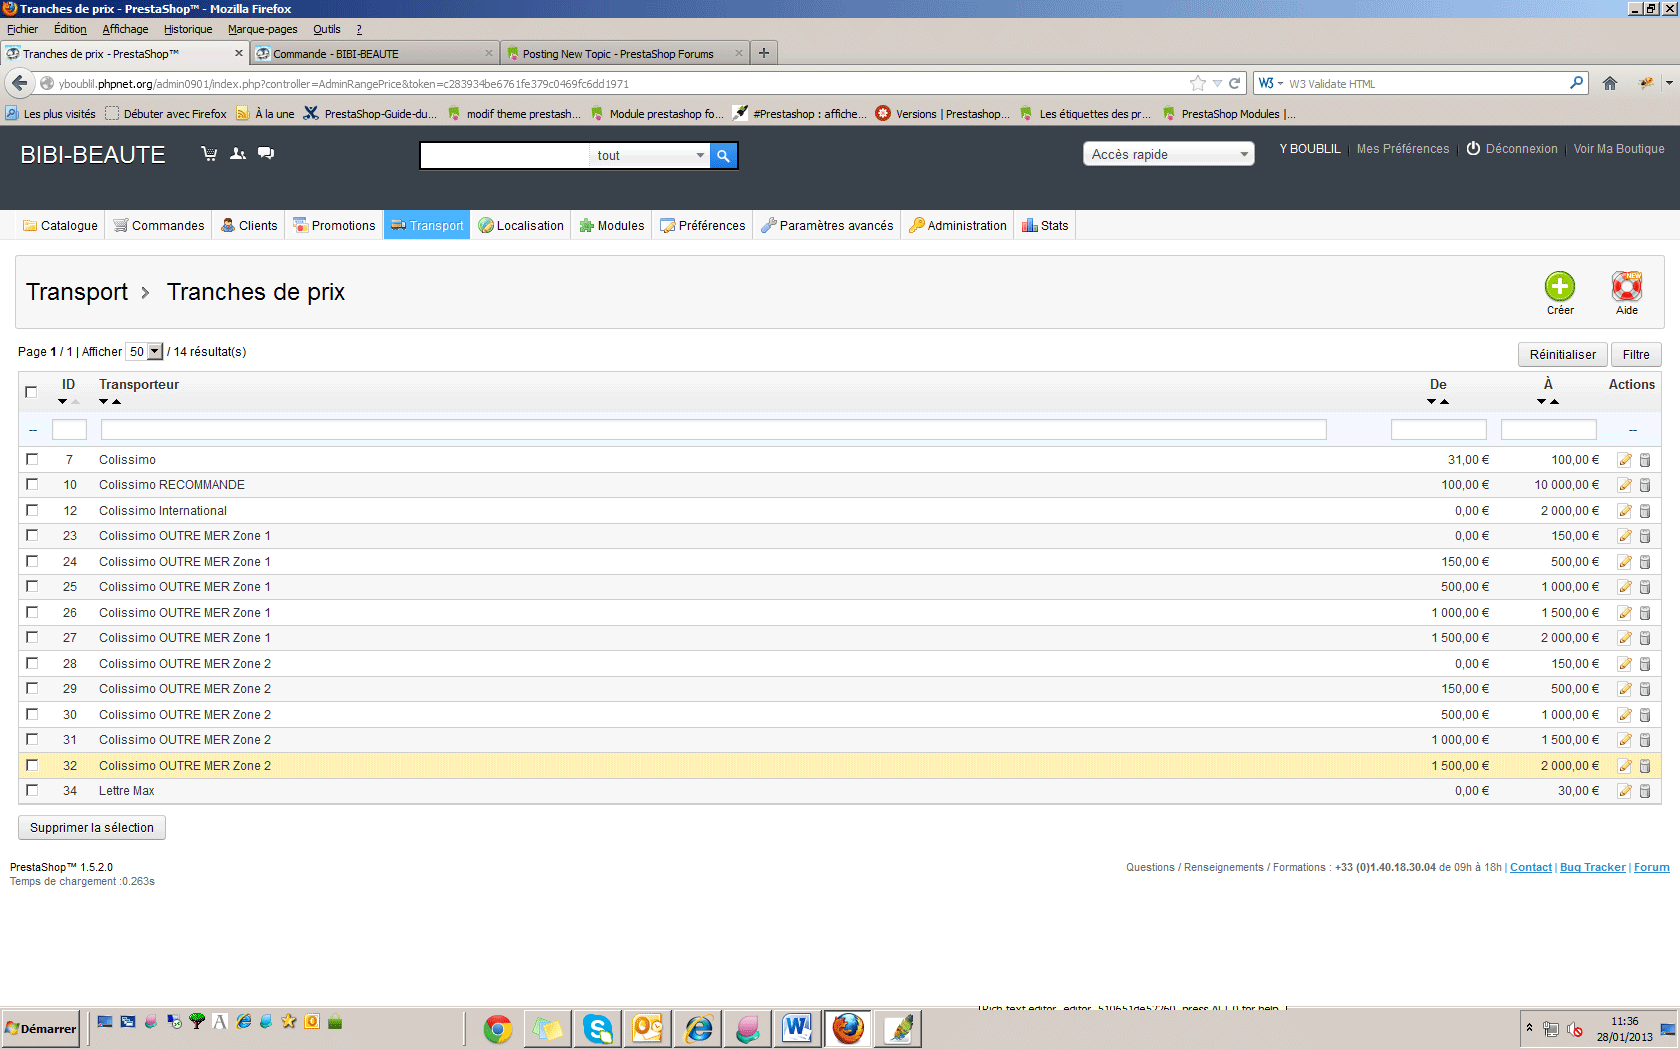Edit the Lettre Max row
This screenshot has width=1680, height=1050.
(x=1625, y=791)
